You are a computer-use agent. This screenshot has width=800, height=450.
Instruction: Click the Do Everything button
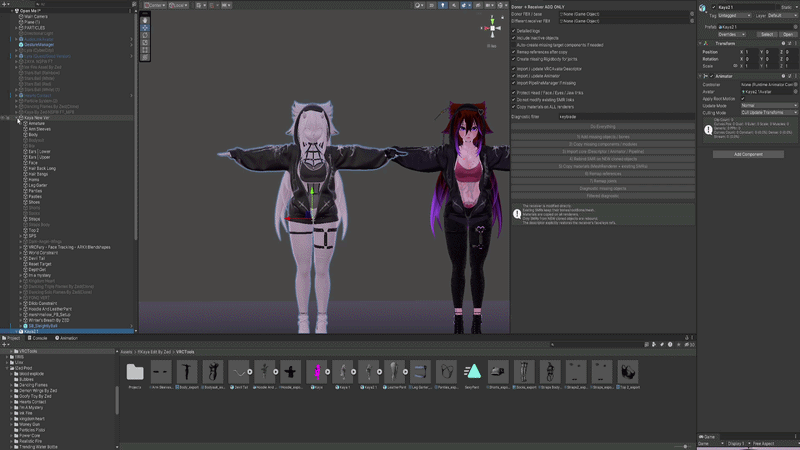click(x=603, y=127)
